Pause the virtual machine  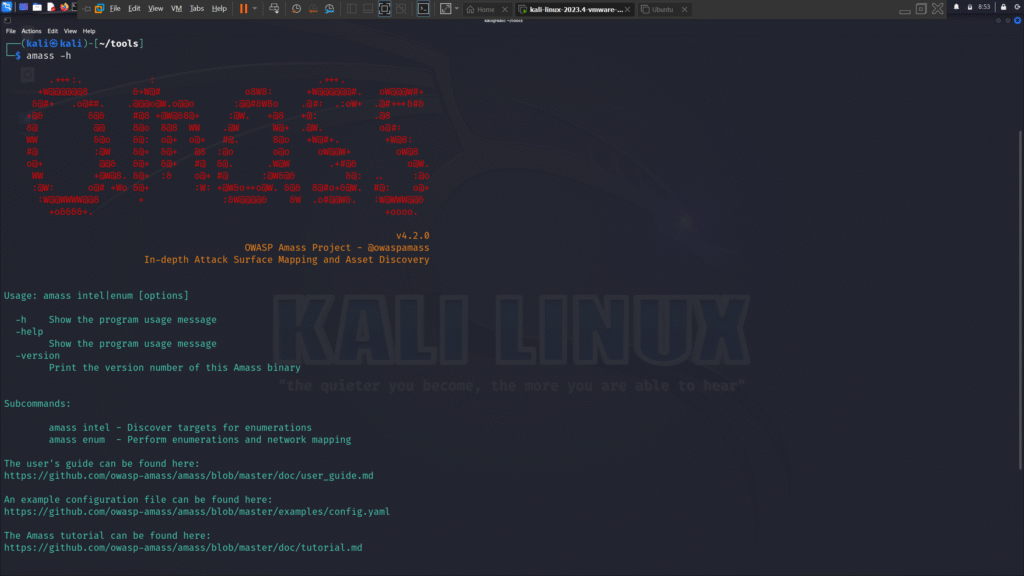click(x=243, y=8)
